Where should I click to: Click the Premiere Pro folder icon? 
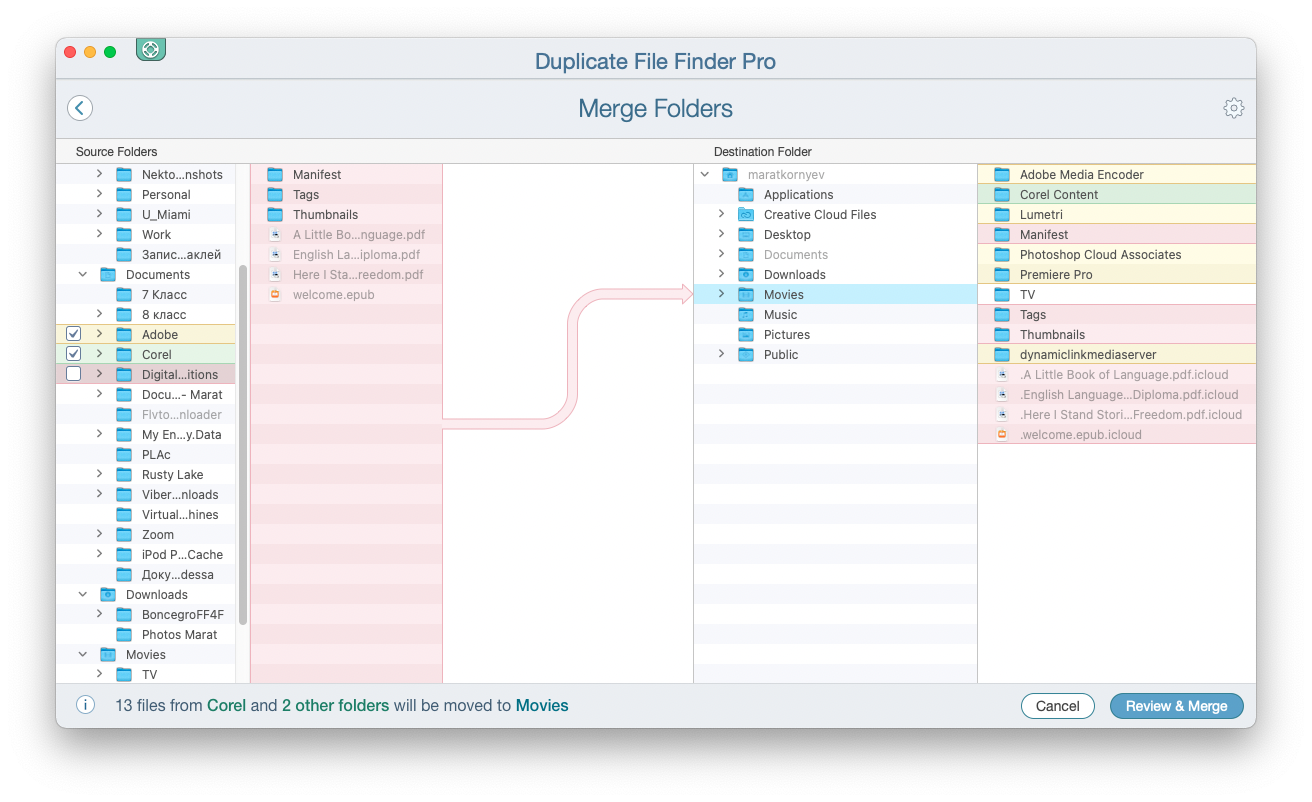(1002, 274)
